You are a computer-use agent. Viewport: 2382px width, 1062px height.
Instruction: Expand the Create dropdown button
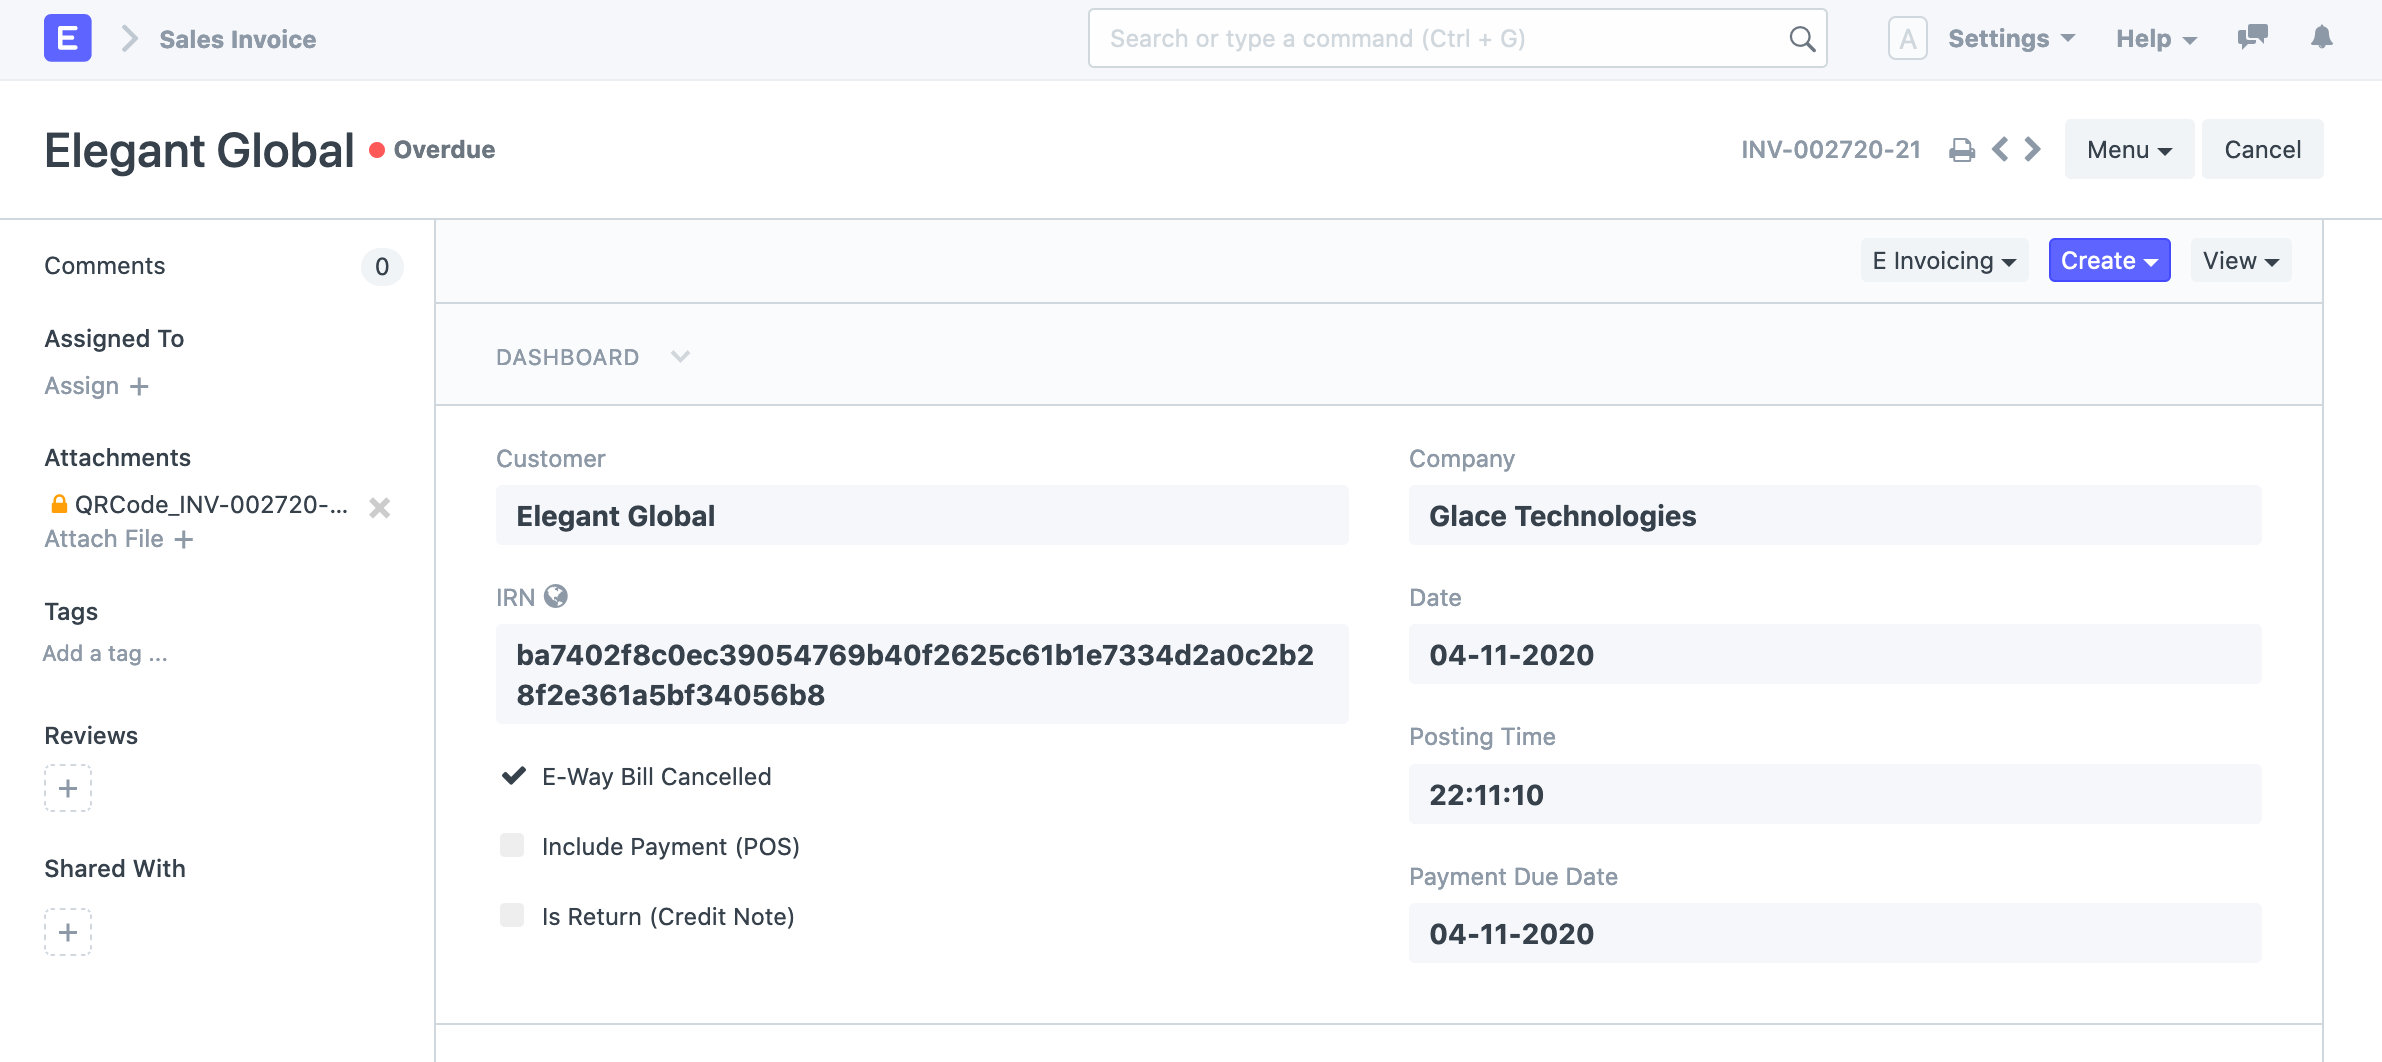click(x=2109, y=261)
